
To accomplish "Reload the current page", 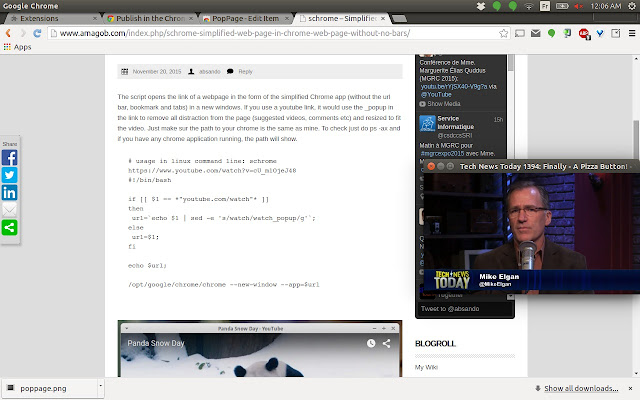I will point(37,33).
